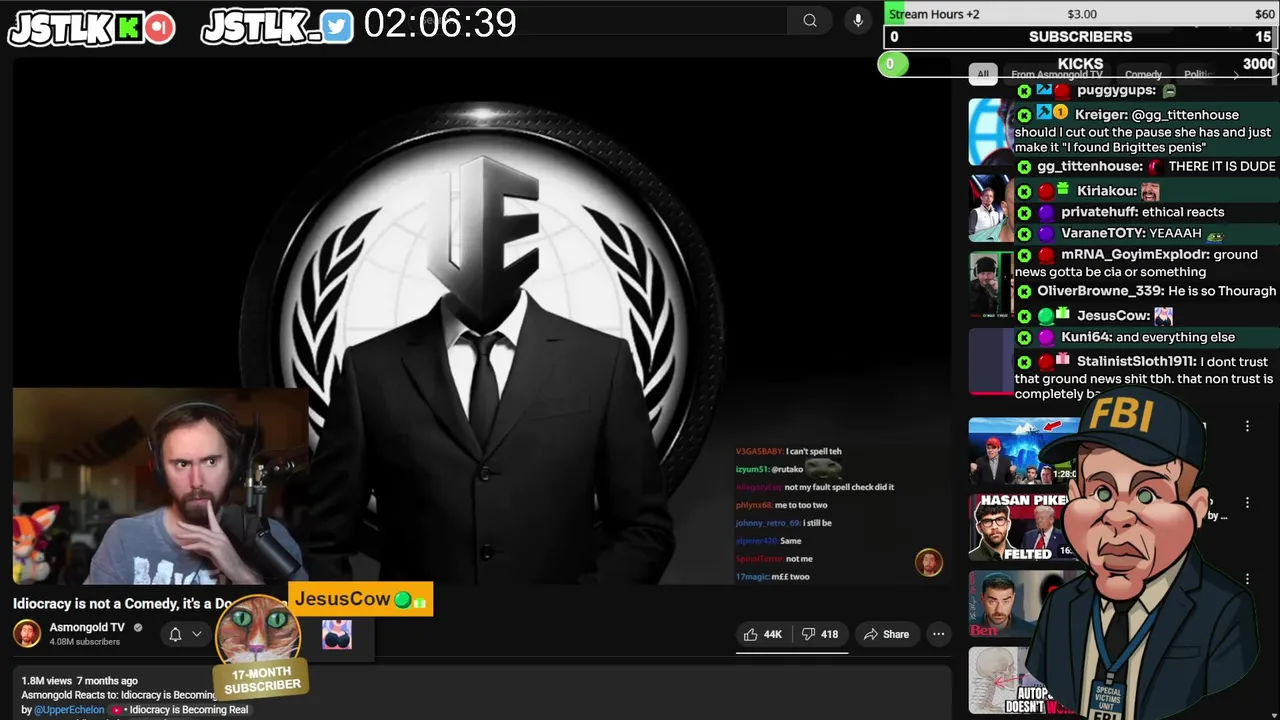Screen dimensions: 1280x720
Task: Click the small channel watermark in the video corner
Action: click(929, 562)
